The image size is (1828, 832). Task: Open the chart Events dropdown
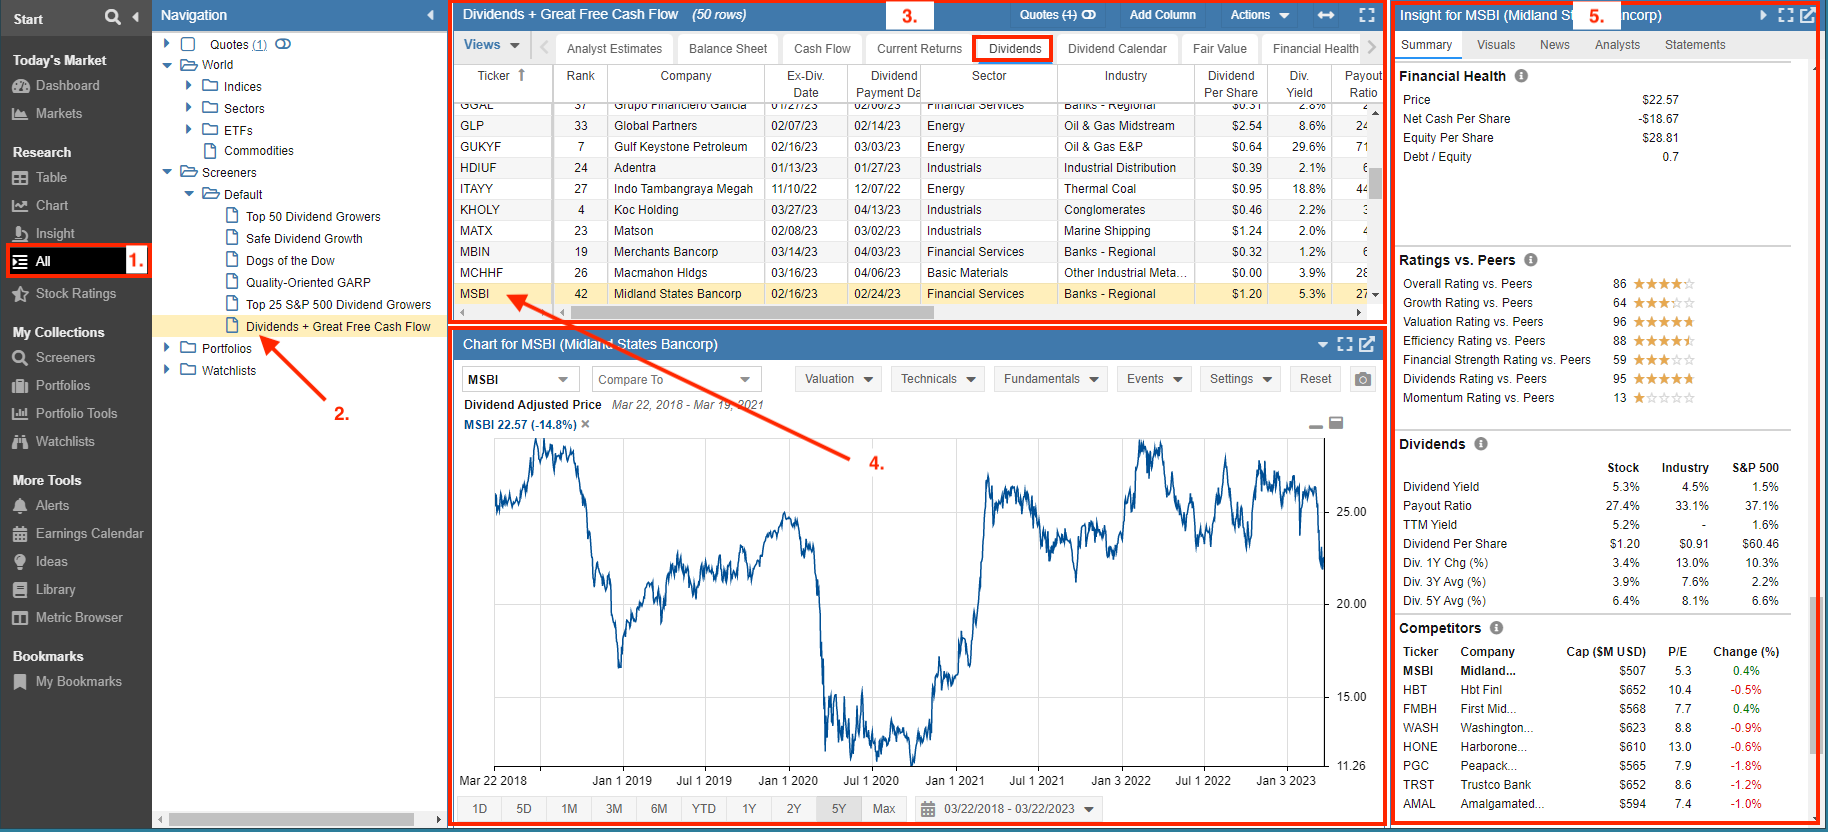pos(1154,379)
